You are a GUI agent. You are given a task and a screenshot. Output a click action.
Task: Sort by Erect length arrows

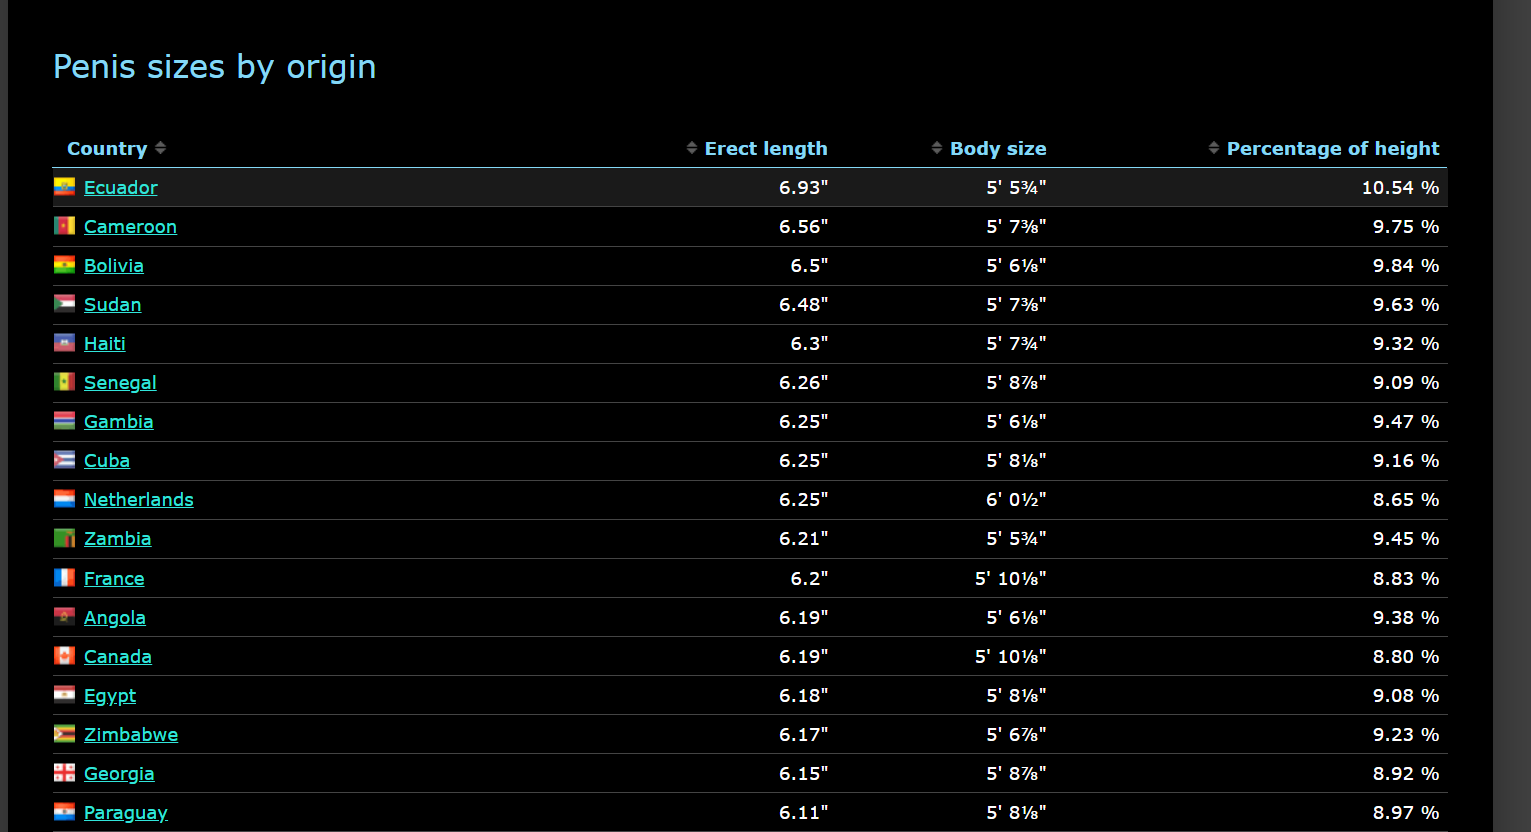(x=691, y=148)
